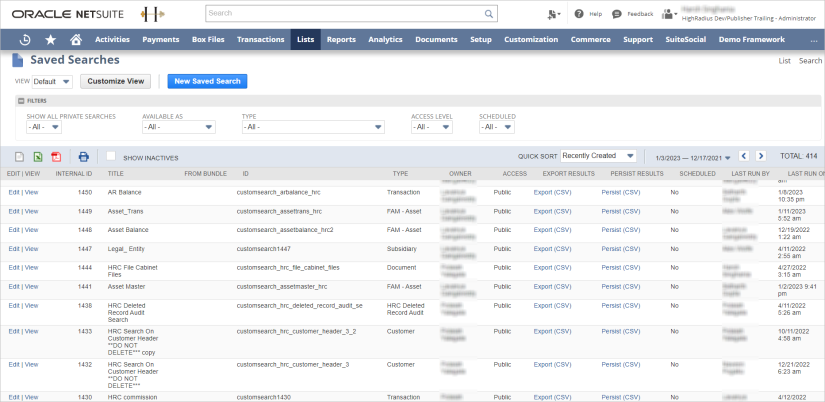Click the Feedback speech bubble icon
This screenshot has width=825, height=402.
617,14
